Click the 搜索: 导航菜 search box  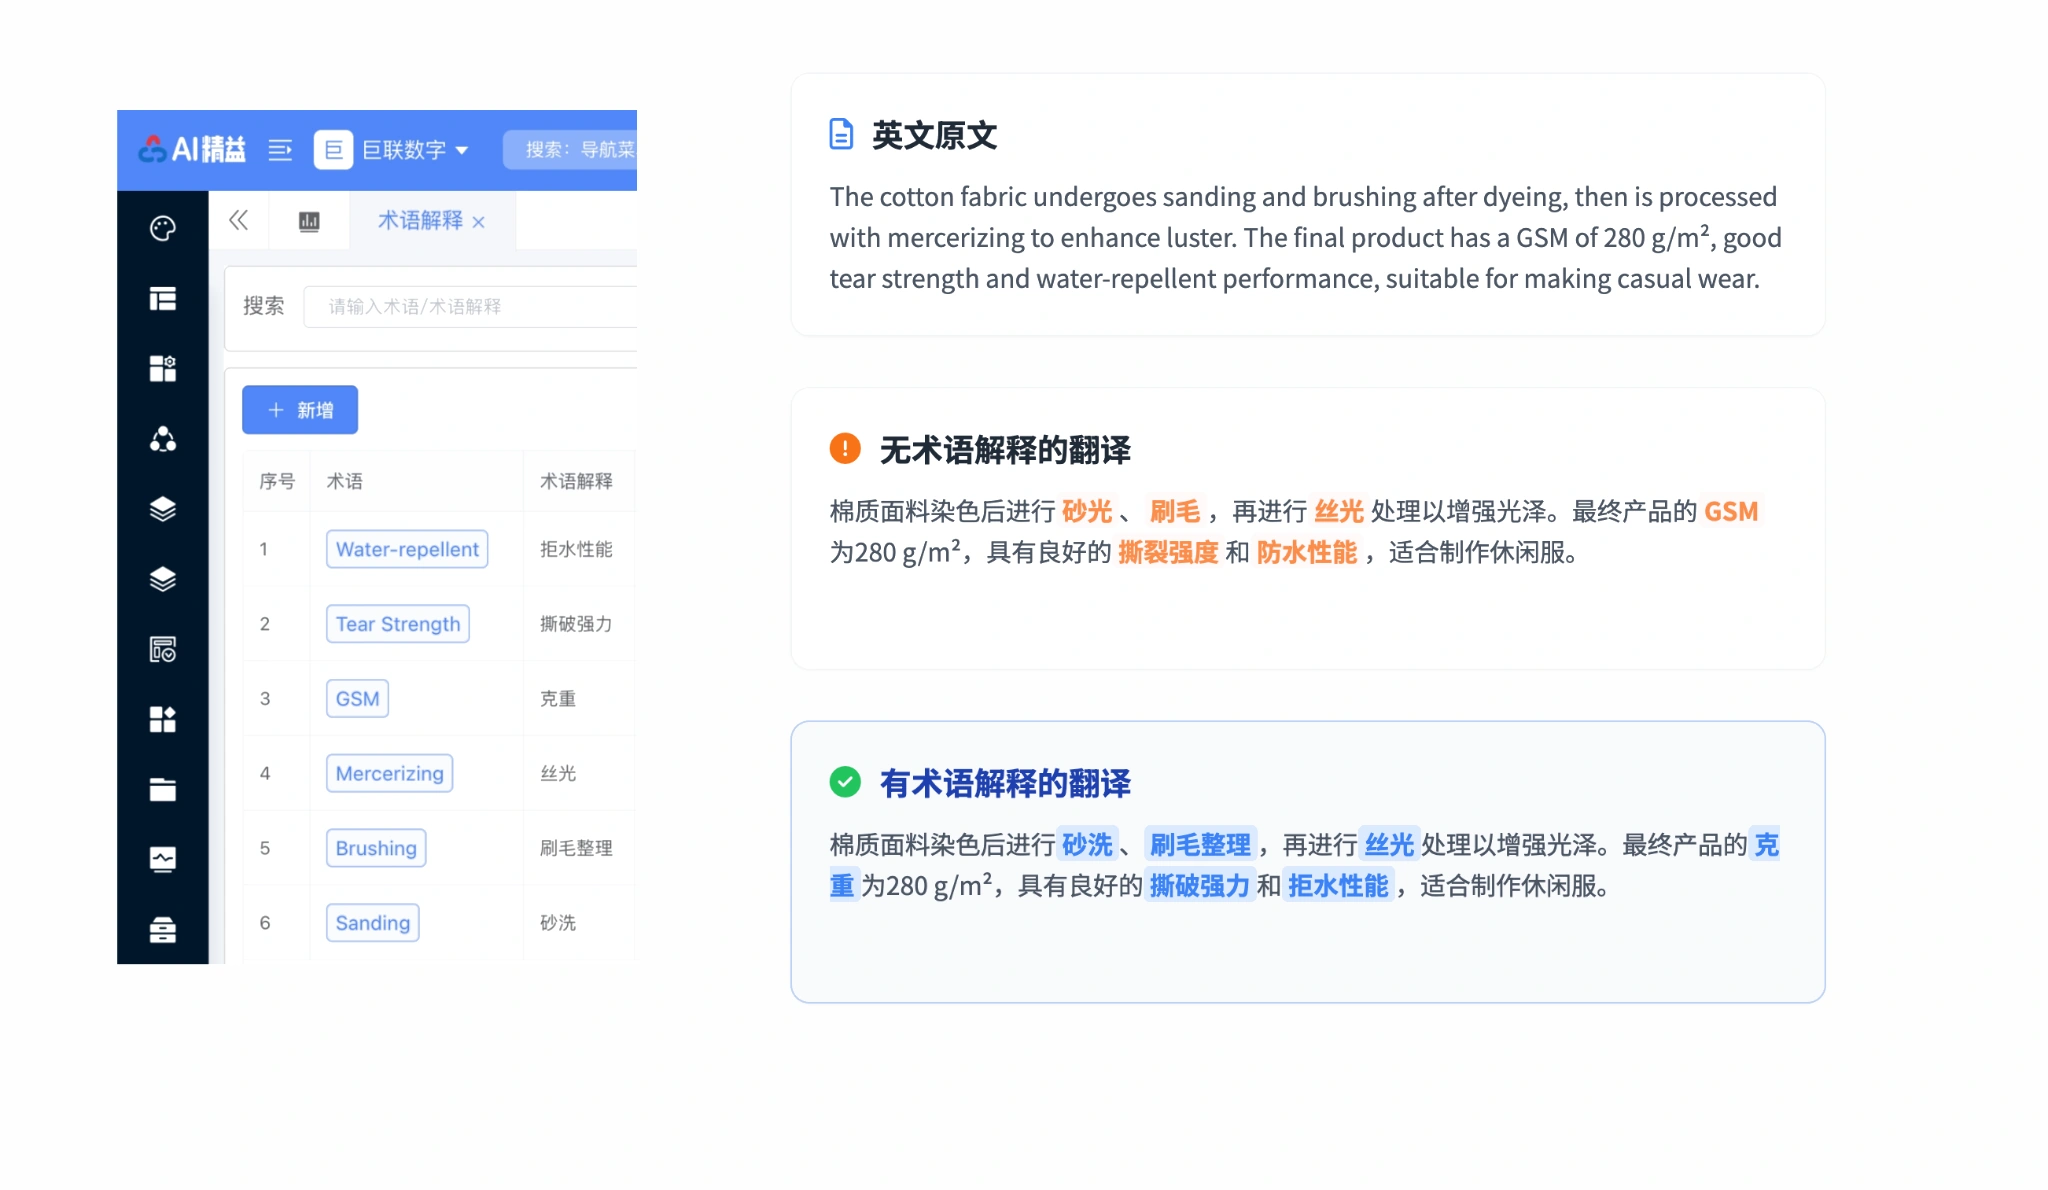click(x=570, y=150)
